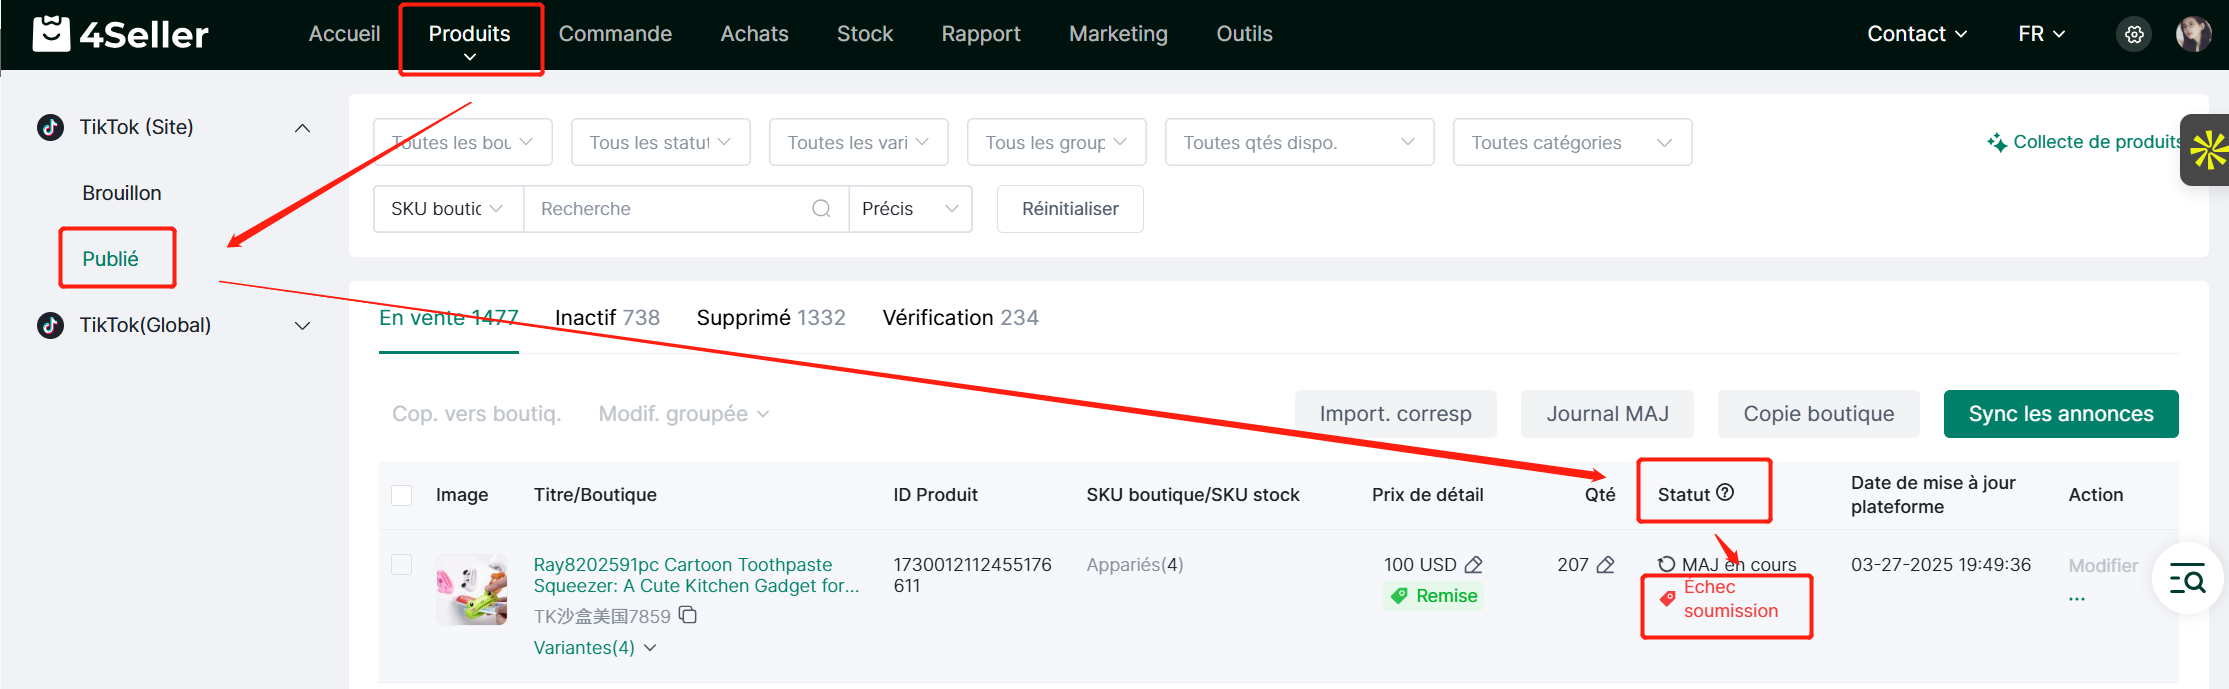This screenshot has width=2229, height=689.
Task: Open the Commande menu
Action: 615,34
